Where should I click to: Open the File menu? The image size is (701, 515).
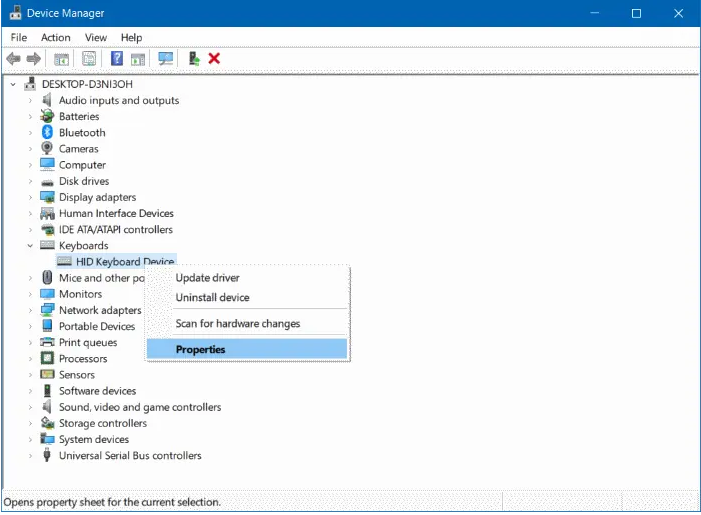coord(19,38)
